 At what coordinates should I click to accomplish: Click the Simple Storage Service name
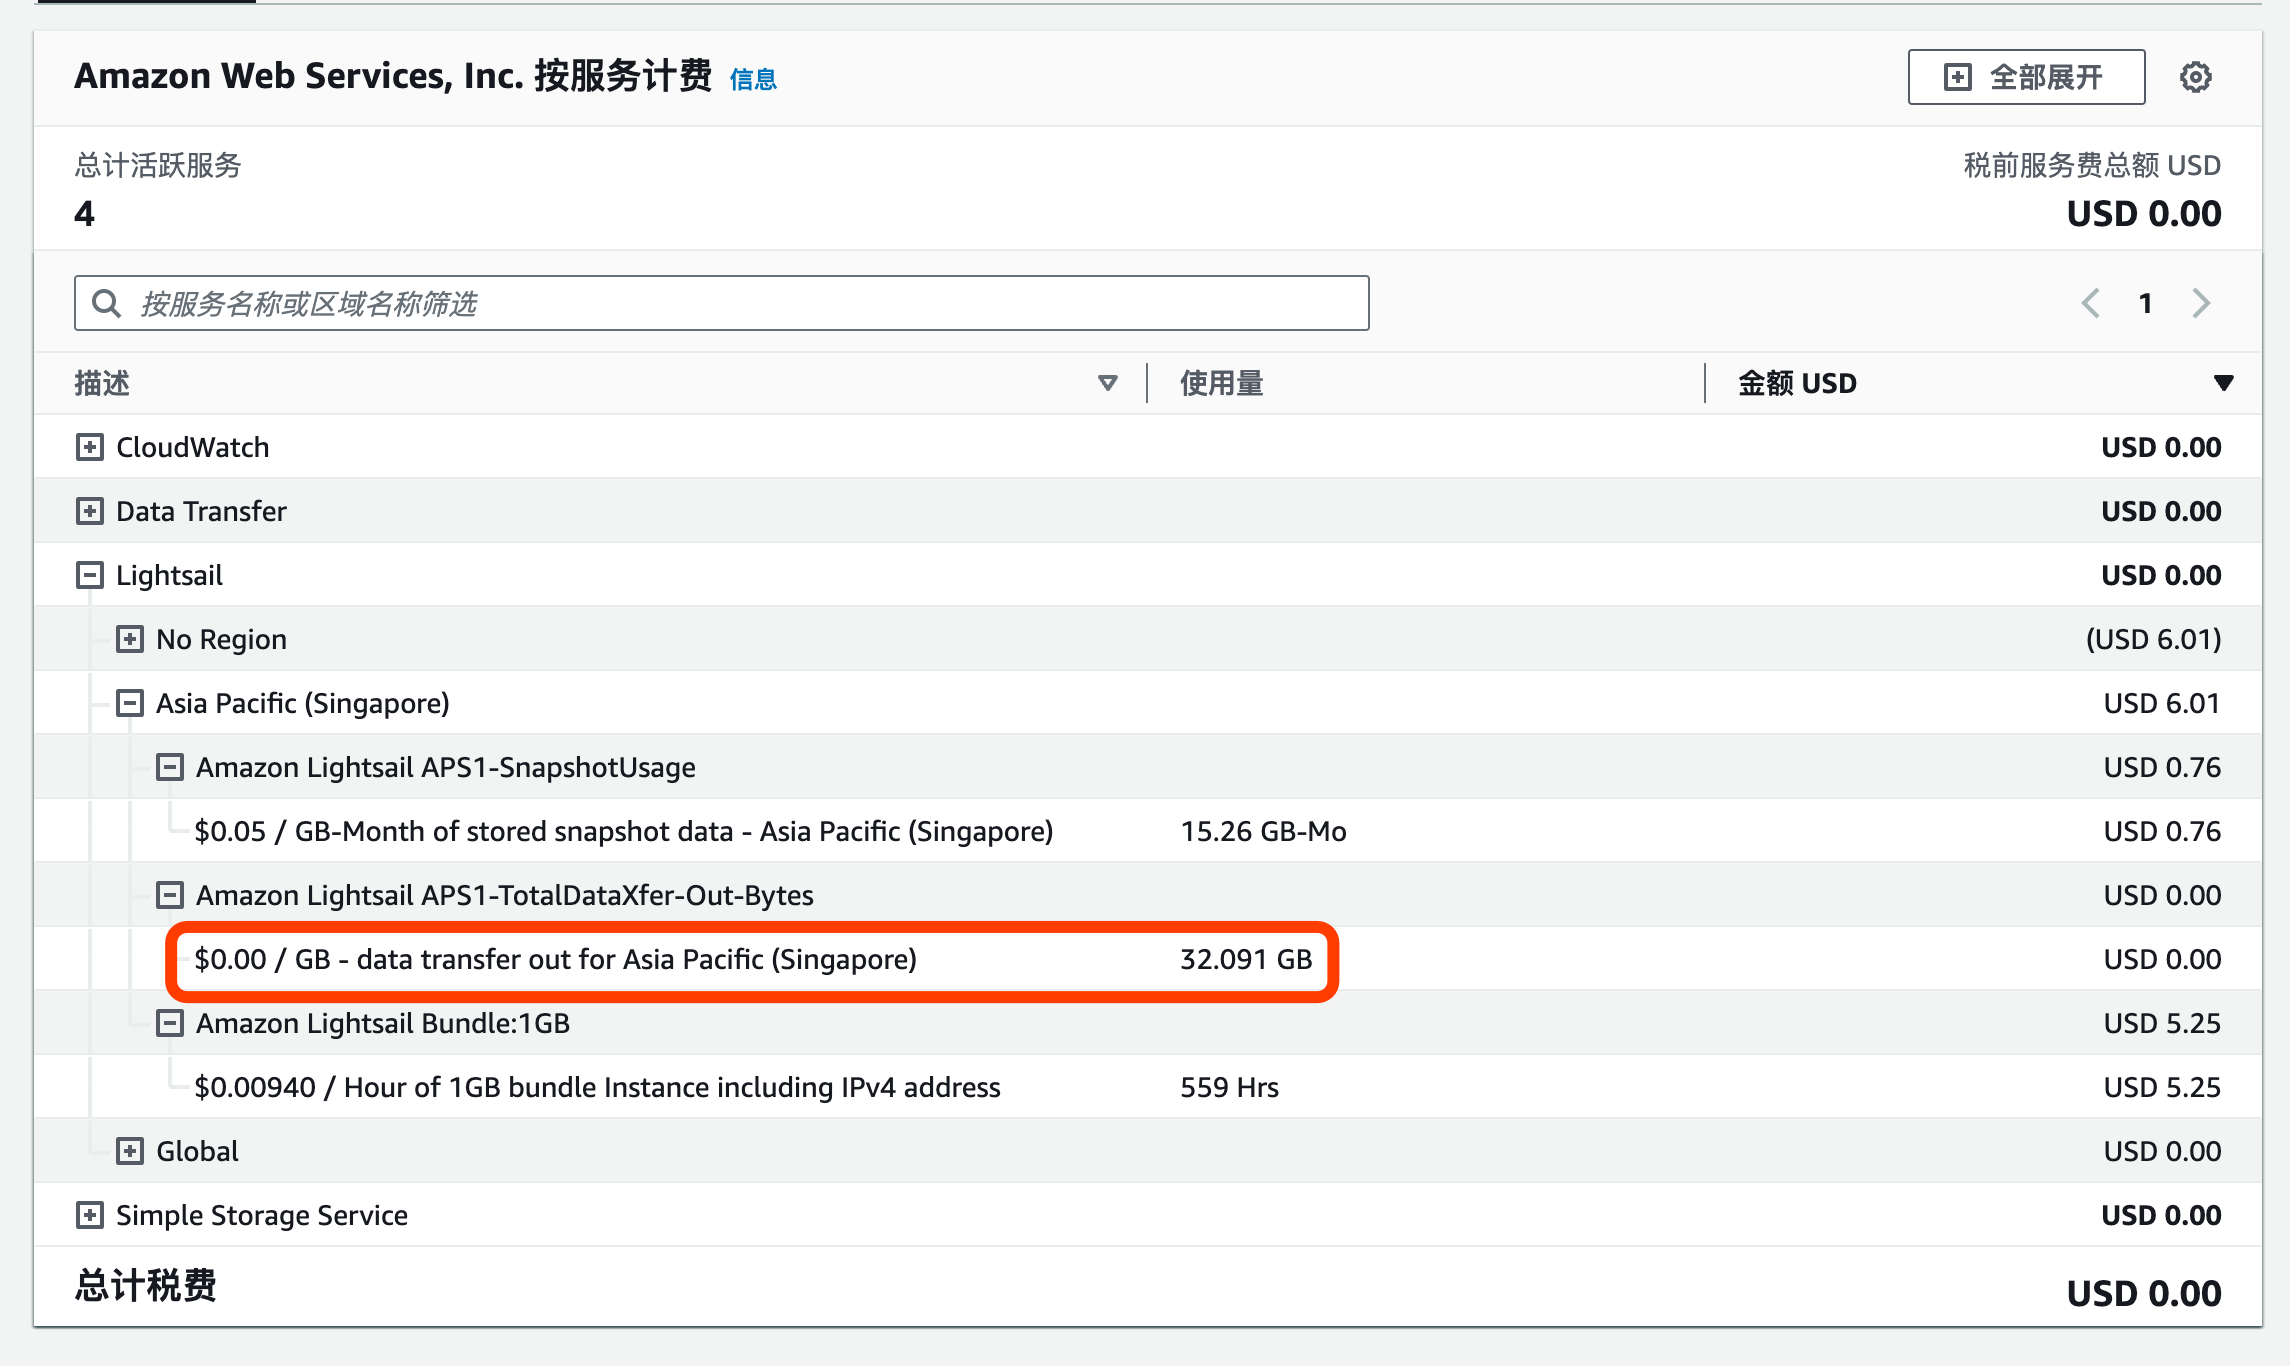coord(262,1215)
